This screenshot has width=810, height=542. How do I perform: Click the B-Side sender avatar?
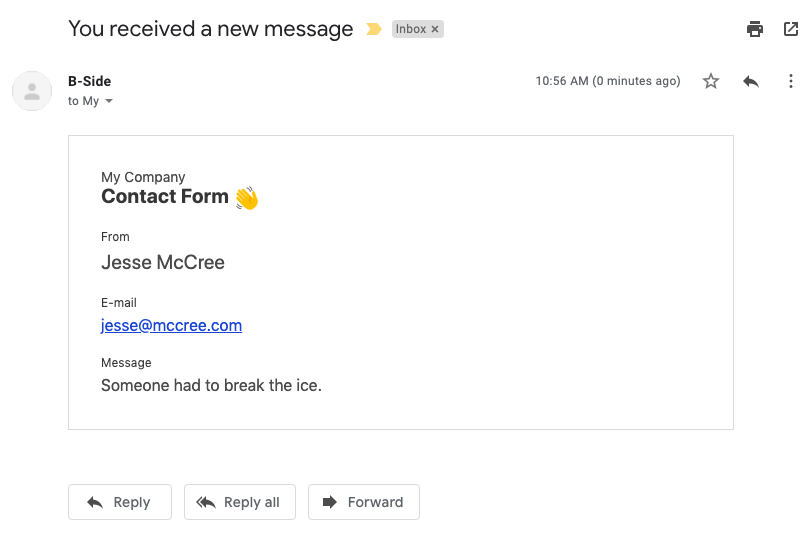coord(32,91)
